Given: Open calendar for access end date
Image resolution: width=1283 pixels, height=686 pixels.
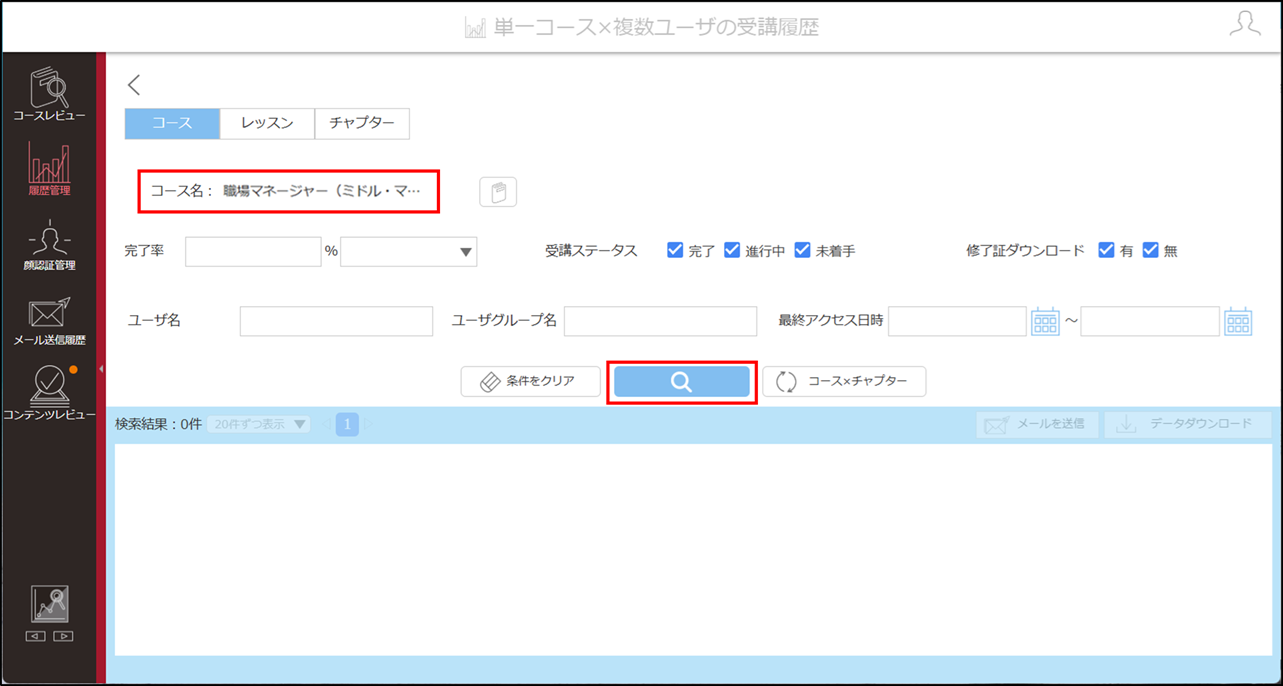Looking at the screenshot, I should tap(1238, 322).
